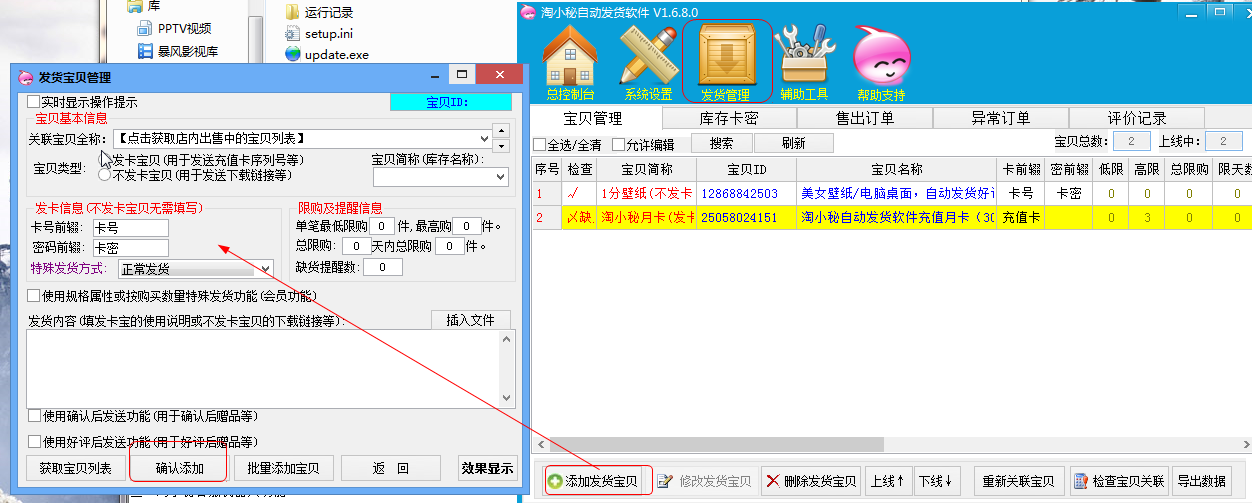Select table row 淘小秘月卡
The height and width of the screenshot is (503, 1252).
(890, 217)
